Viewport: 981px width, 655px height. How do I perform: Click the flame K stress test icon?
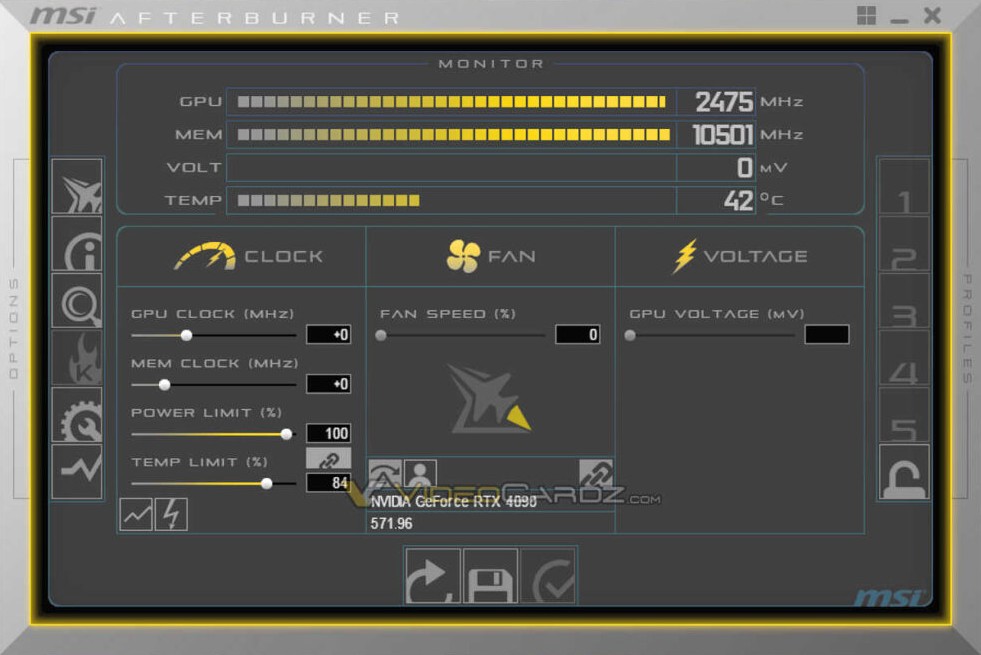click(77, 357)
